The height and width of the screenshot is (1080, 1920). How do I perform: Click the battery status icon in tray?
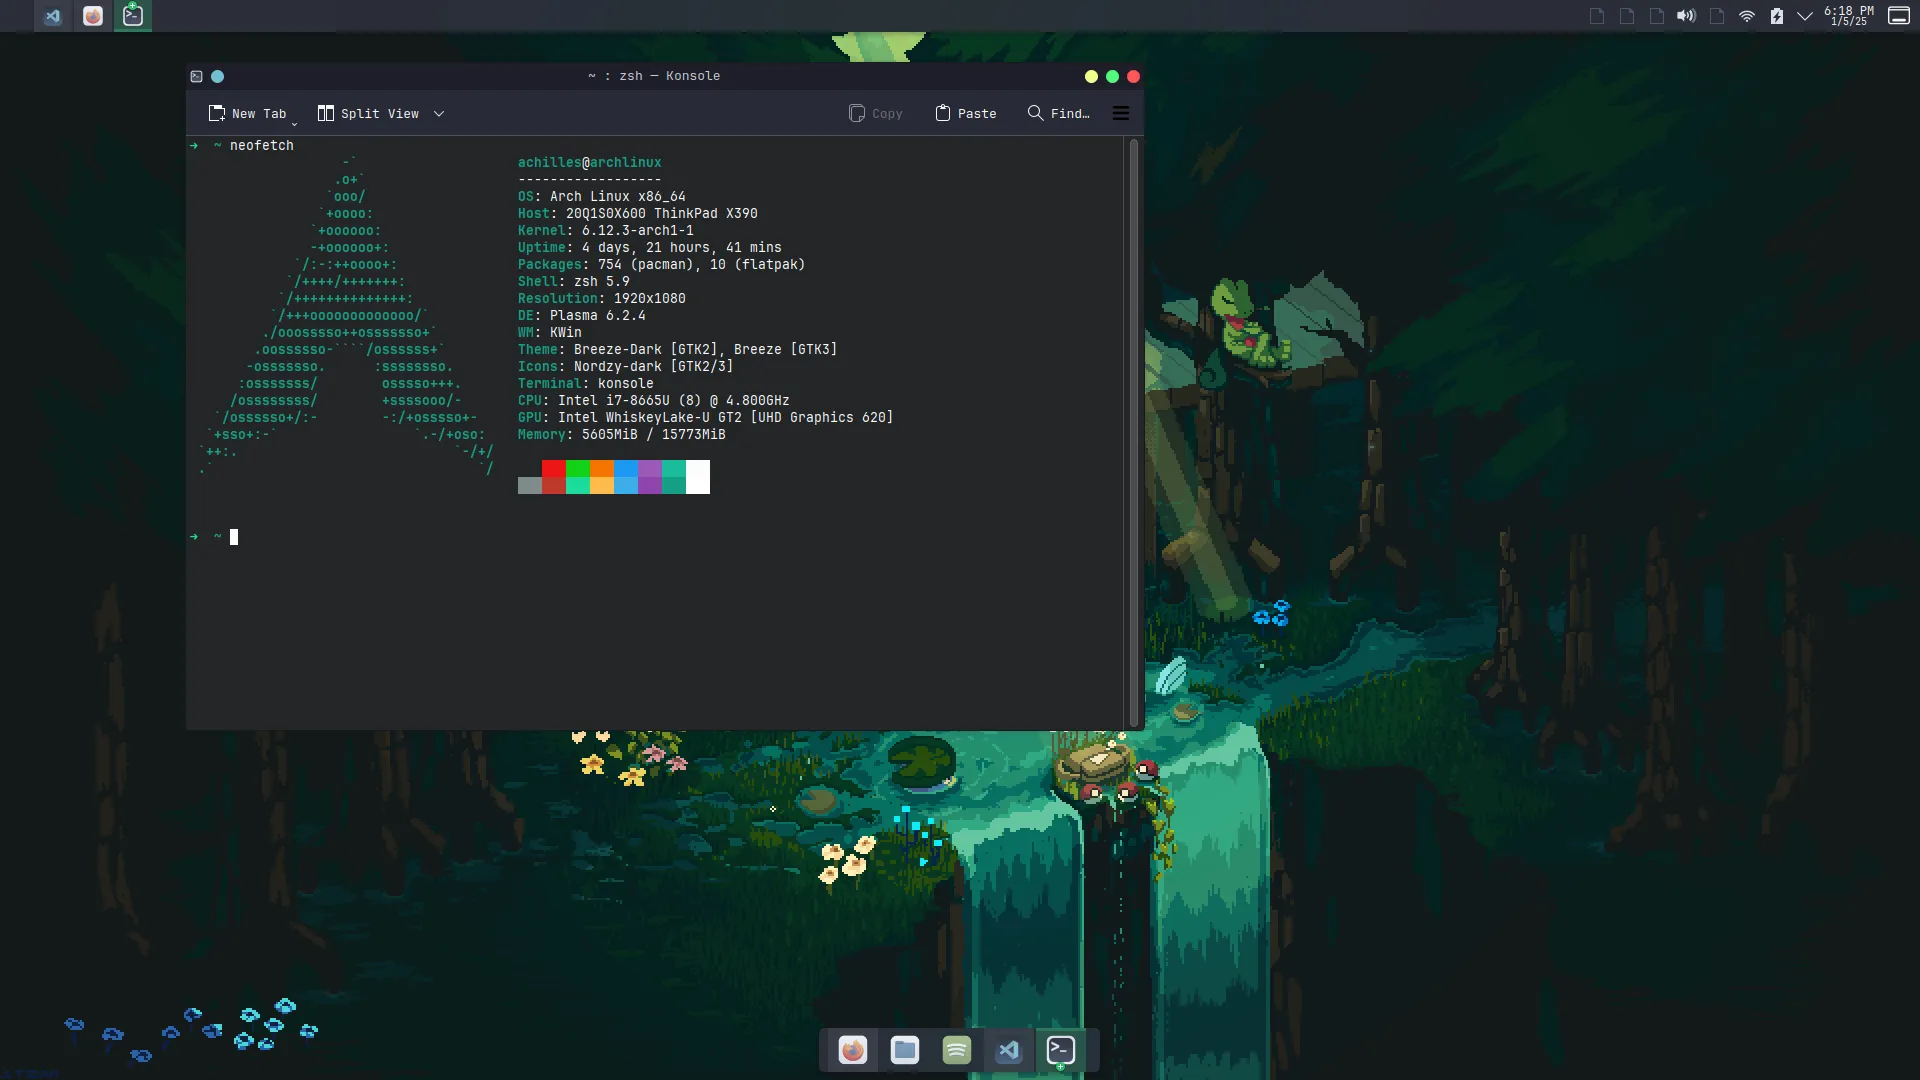1775,15
